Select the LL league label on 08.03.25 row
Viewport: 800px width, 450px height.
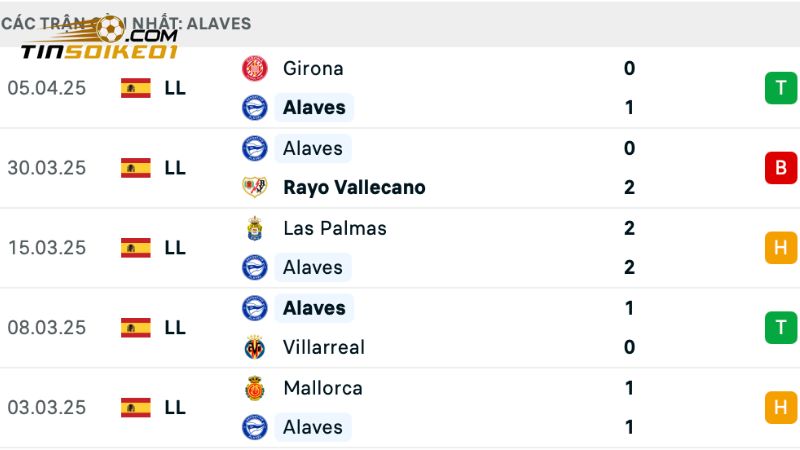point(175,328)
